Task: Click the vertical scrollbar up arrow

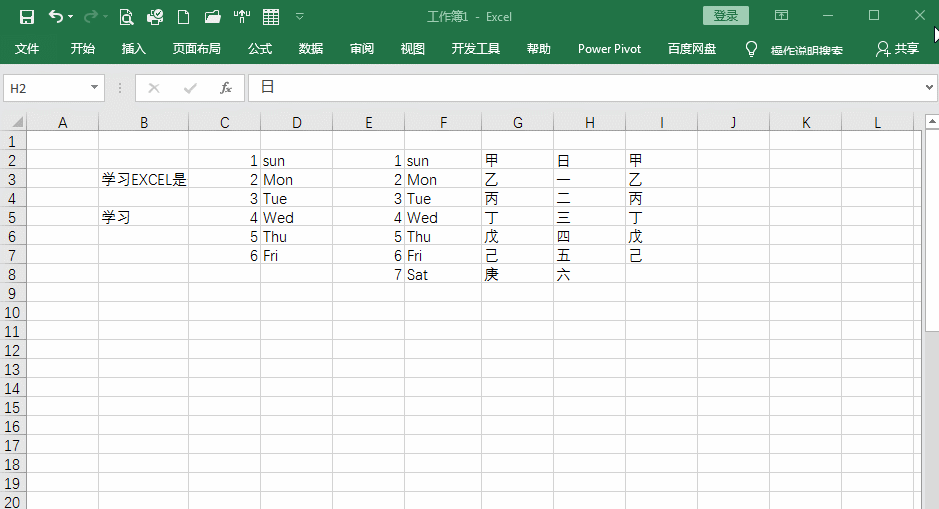Action: (x=932, y=122)
